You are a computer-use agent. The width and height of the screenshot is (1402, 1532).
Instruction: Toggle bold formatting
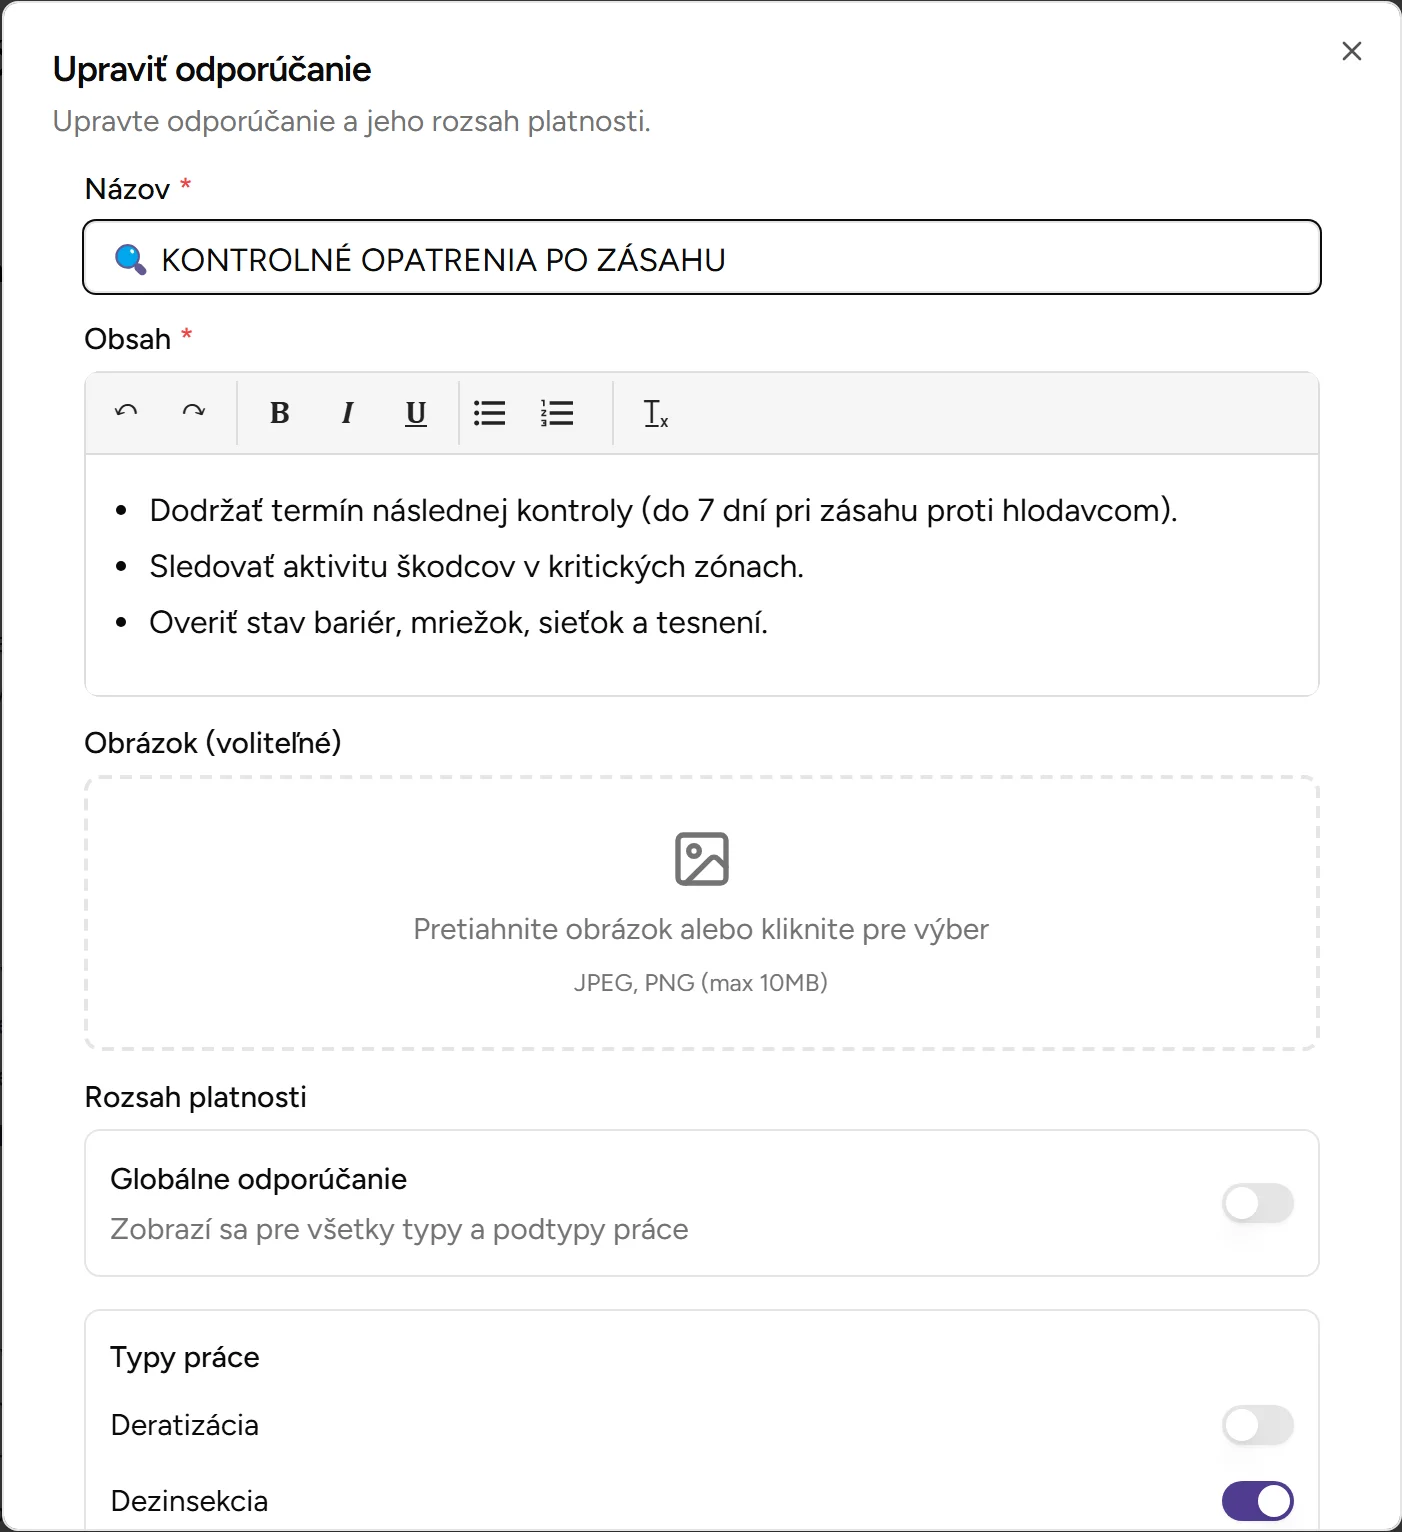(280, 412)
